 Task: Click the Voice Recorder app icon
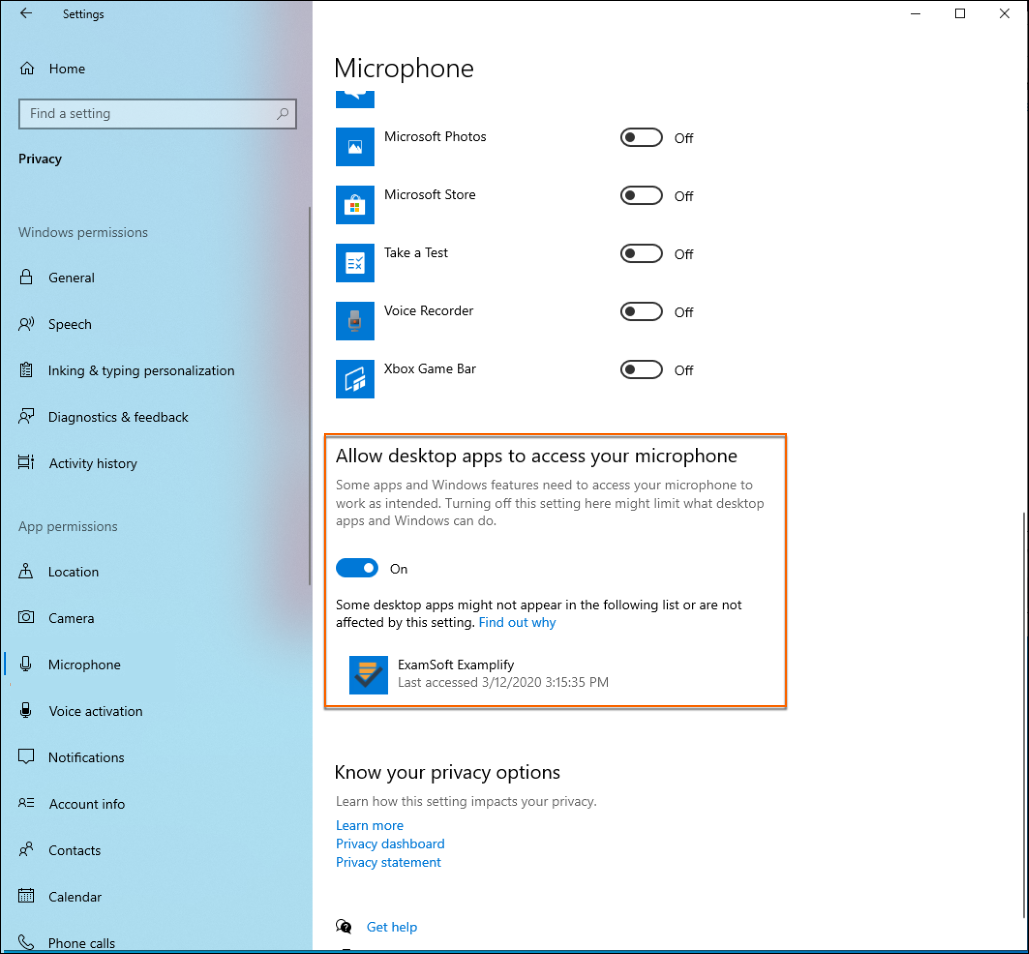(355, 321)
